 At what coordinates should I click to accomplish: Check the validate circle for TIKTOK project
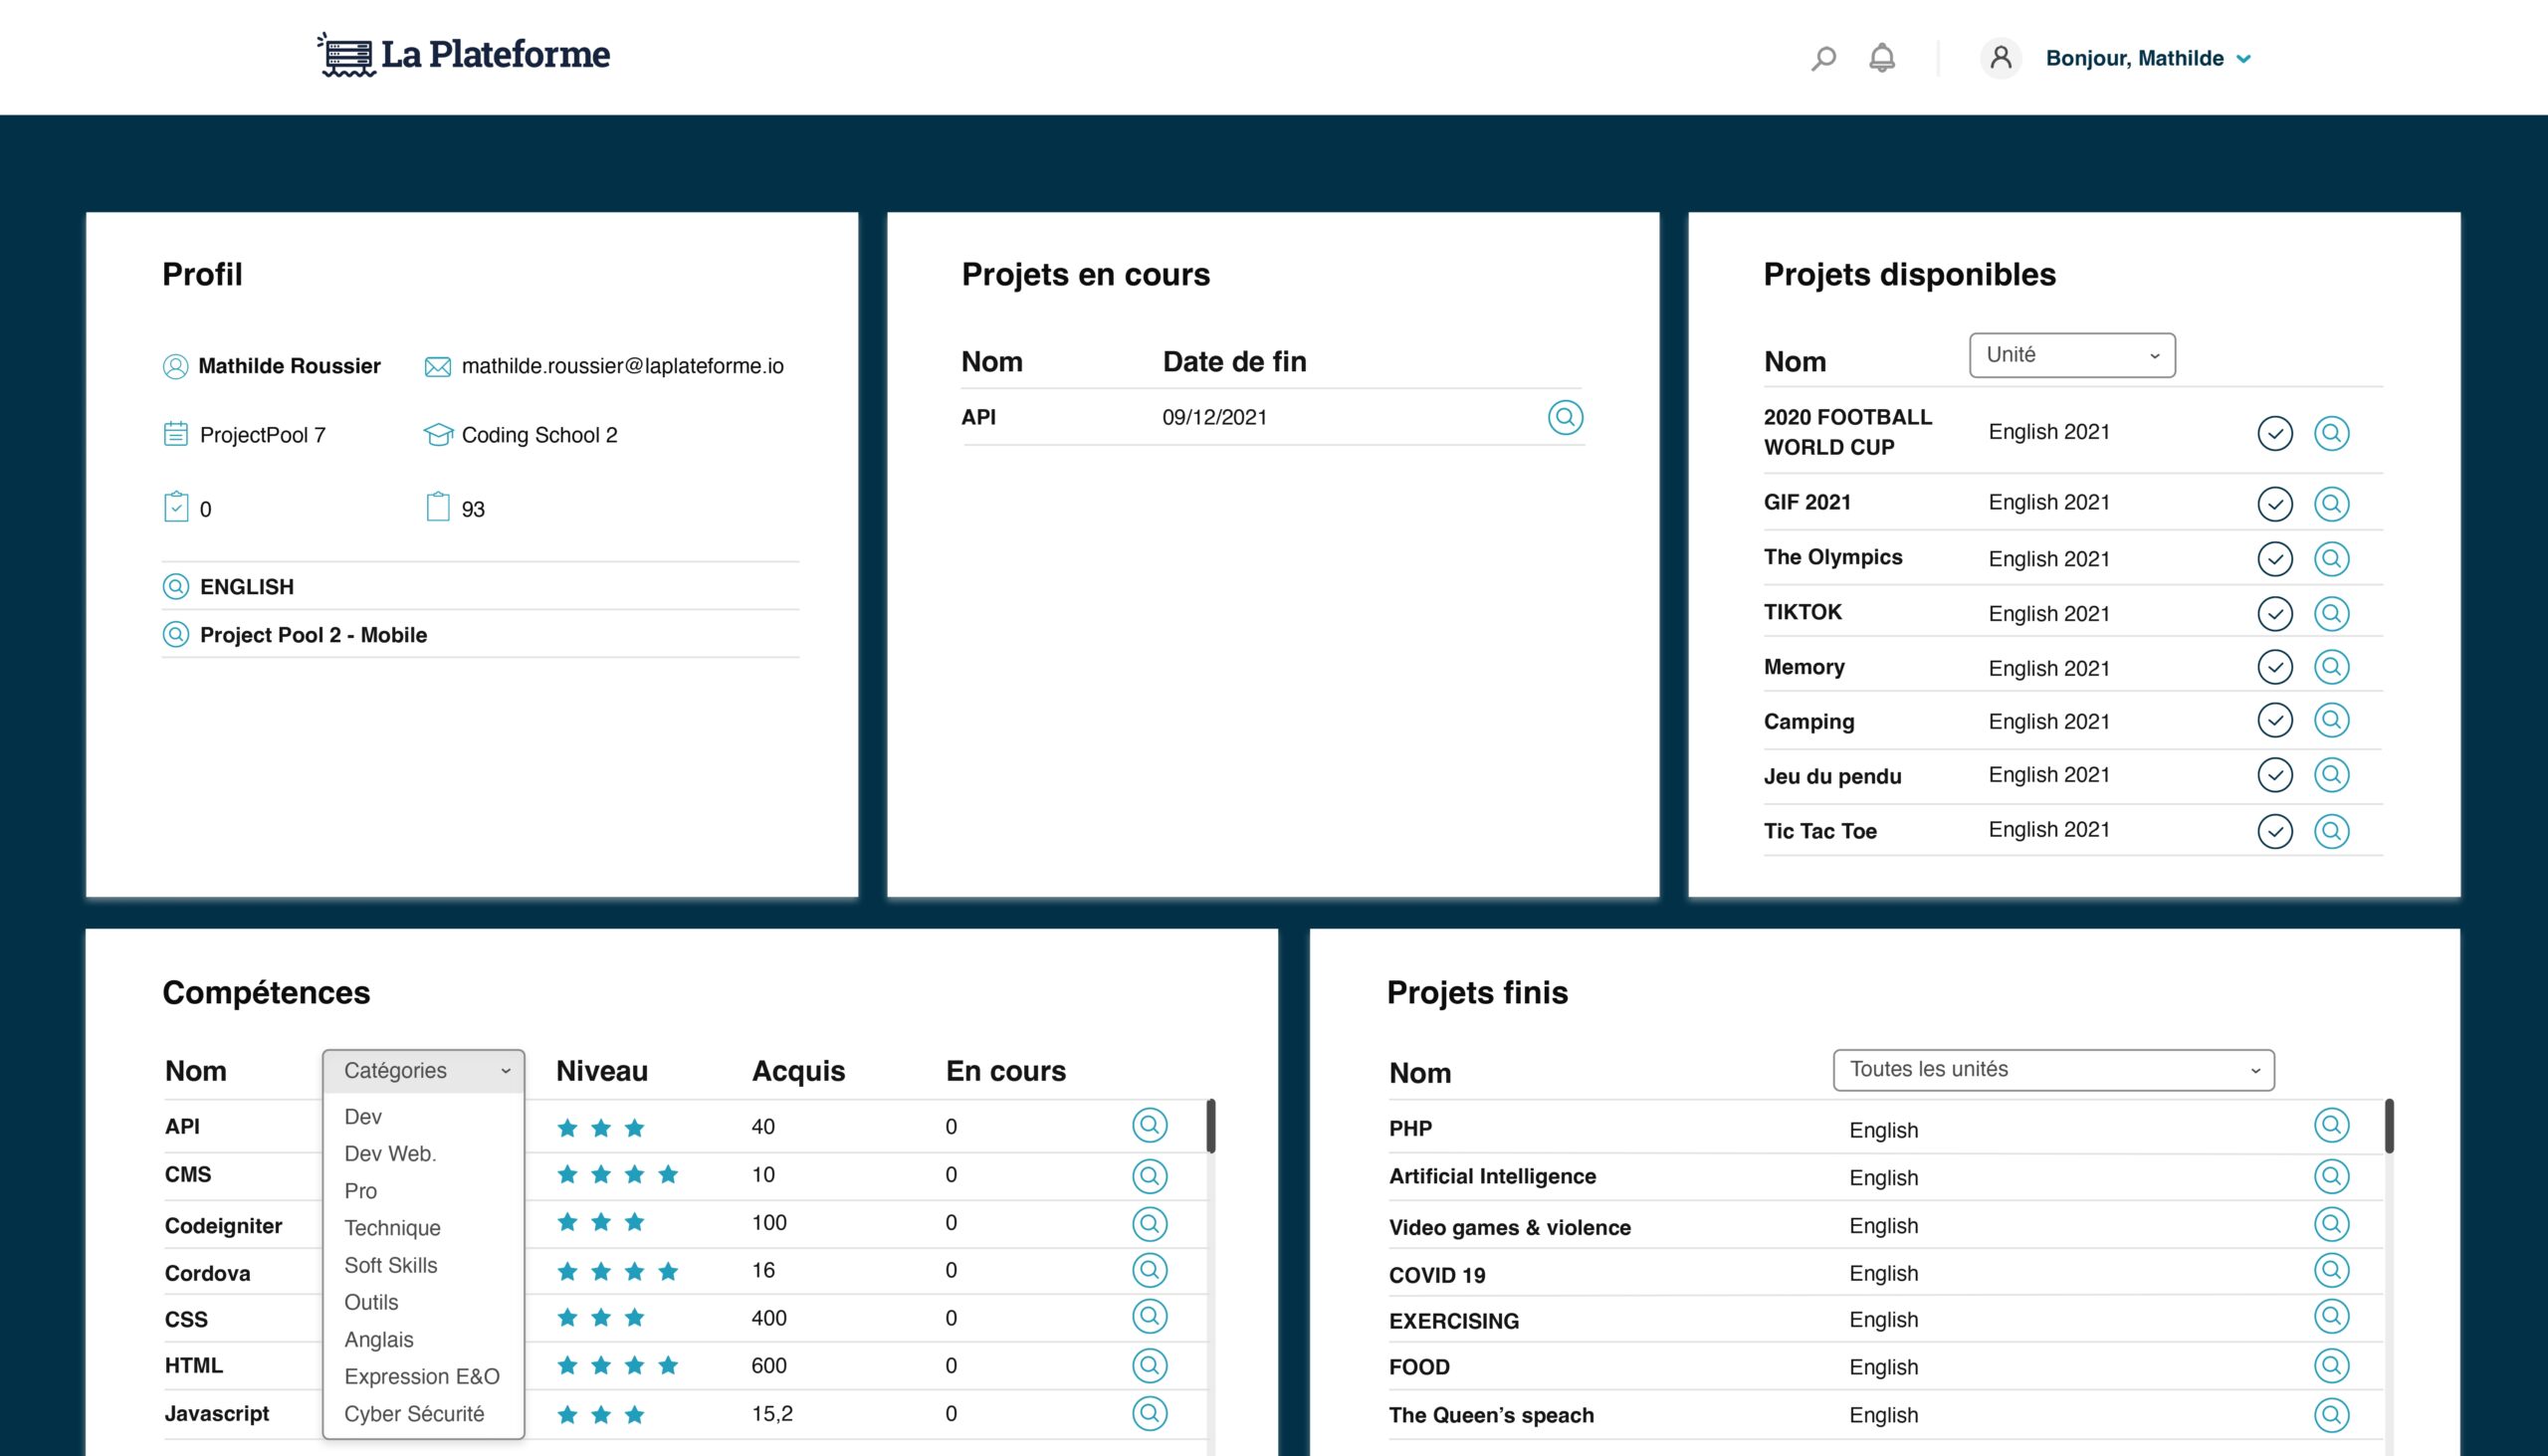pos(2274,613)
